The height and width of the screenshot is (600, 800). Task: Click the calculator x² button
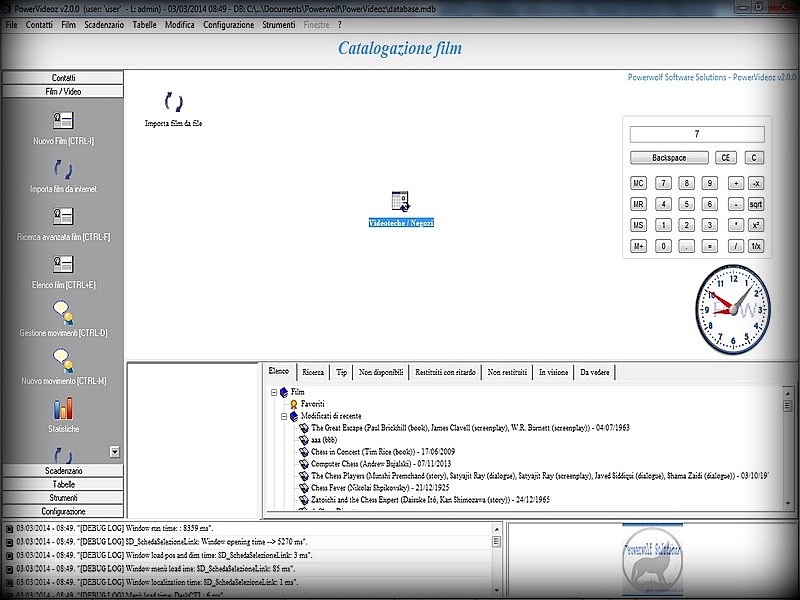click(756, 225)
